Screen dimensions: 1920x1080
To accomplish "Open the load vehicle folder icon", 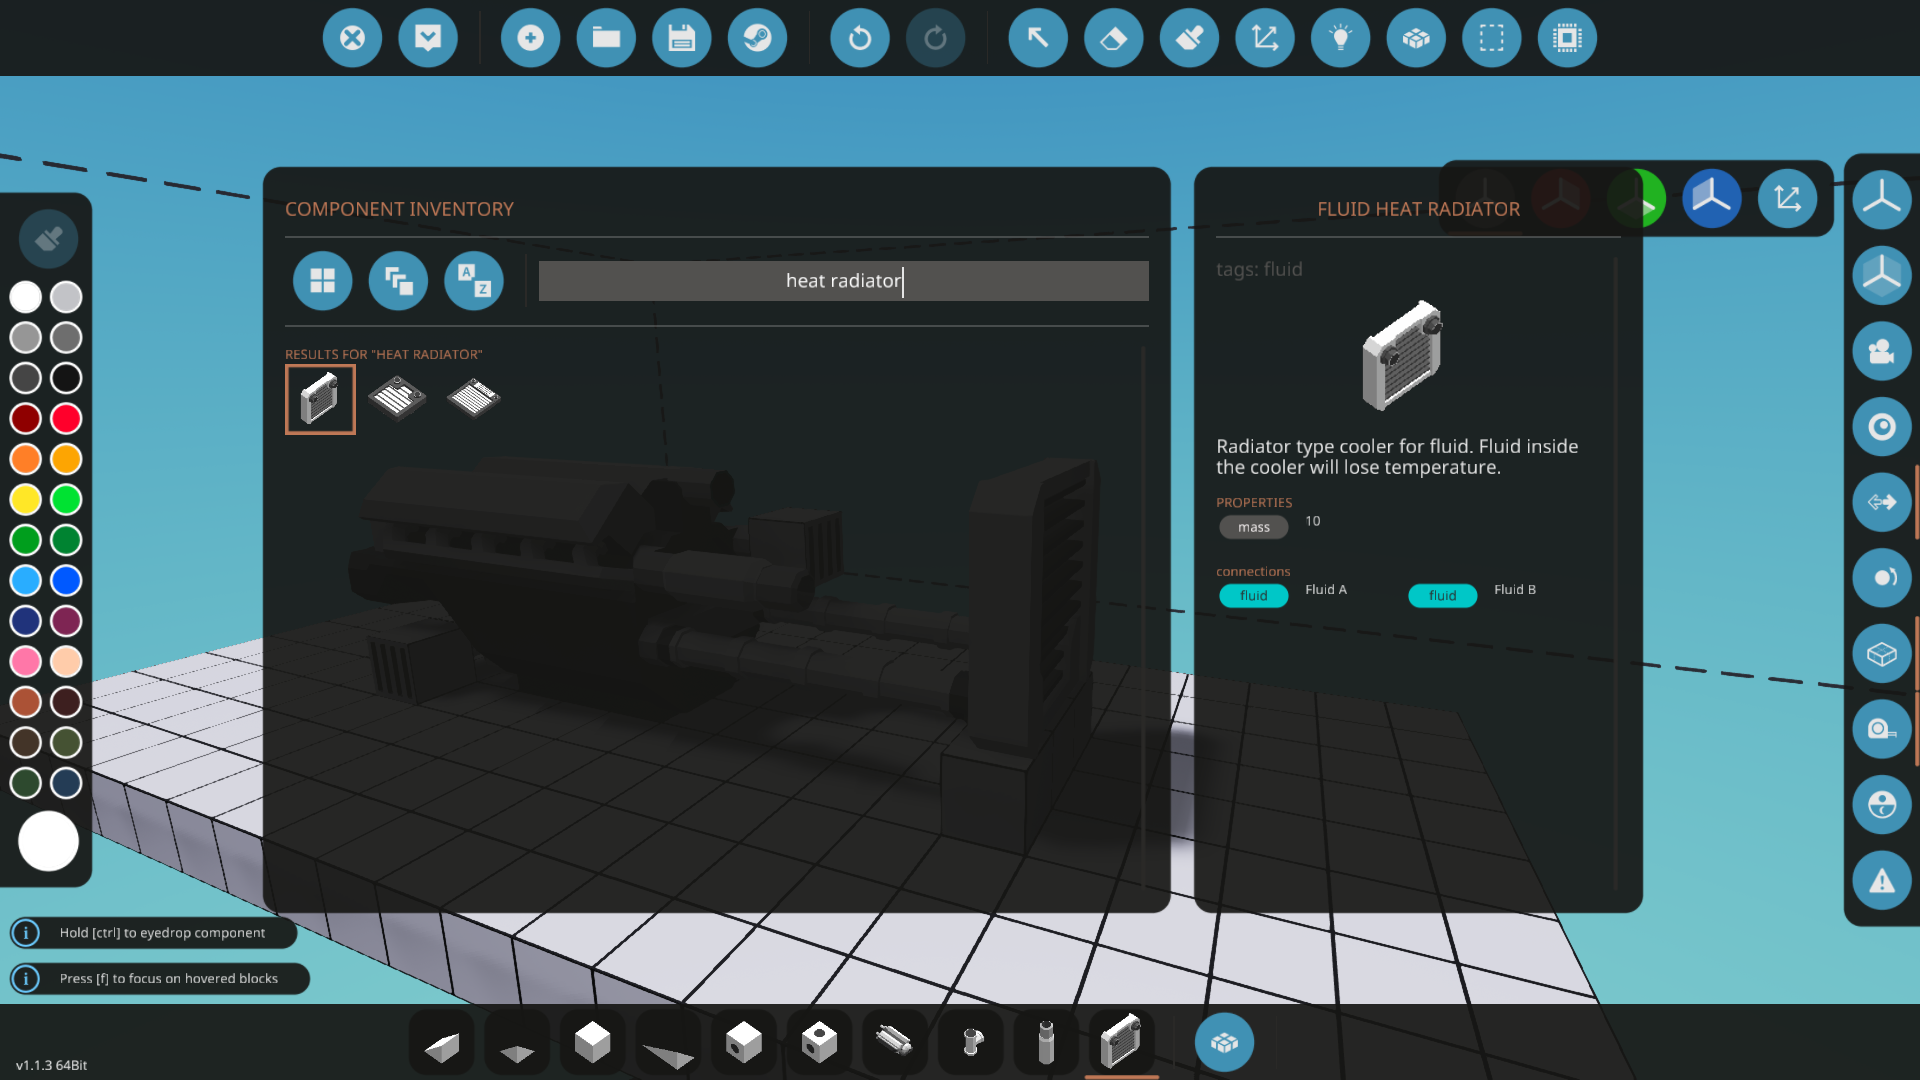I will 606,38.
